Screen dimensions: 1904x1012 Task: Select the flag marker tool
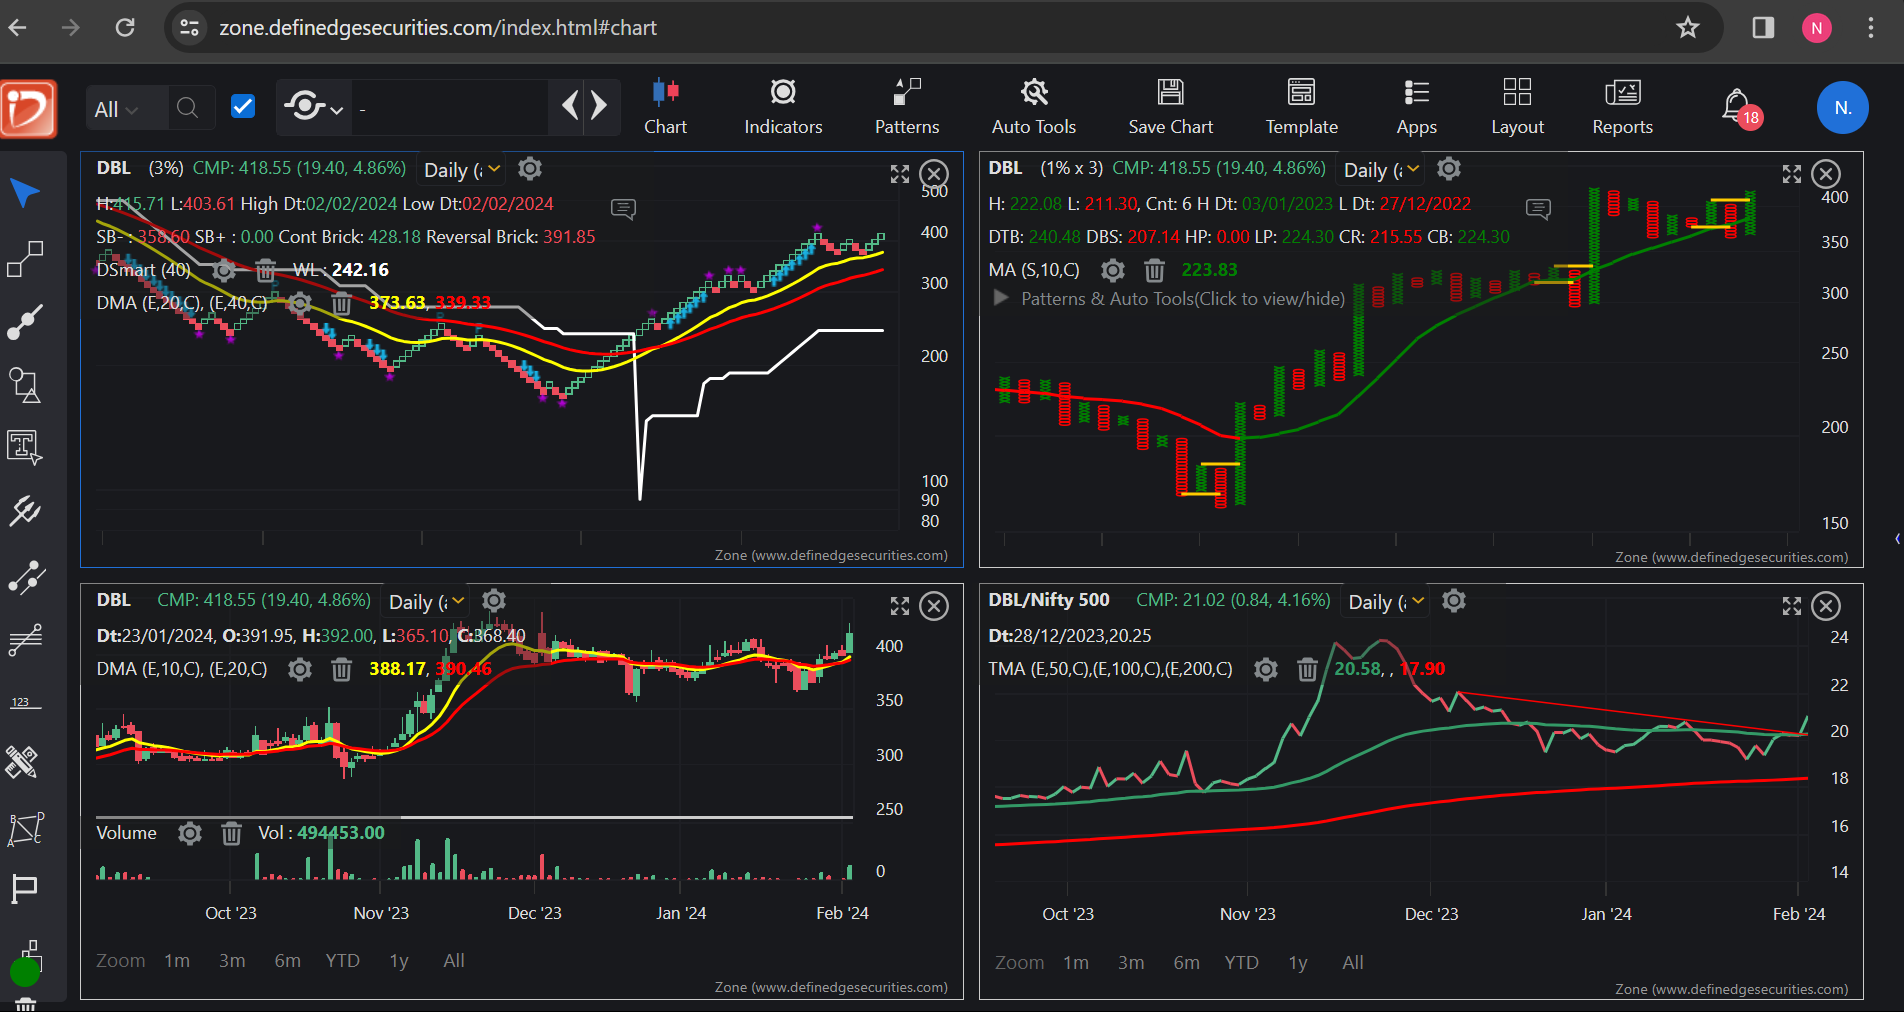tap(24, 888)
